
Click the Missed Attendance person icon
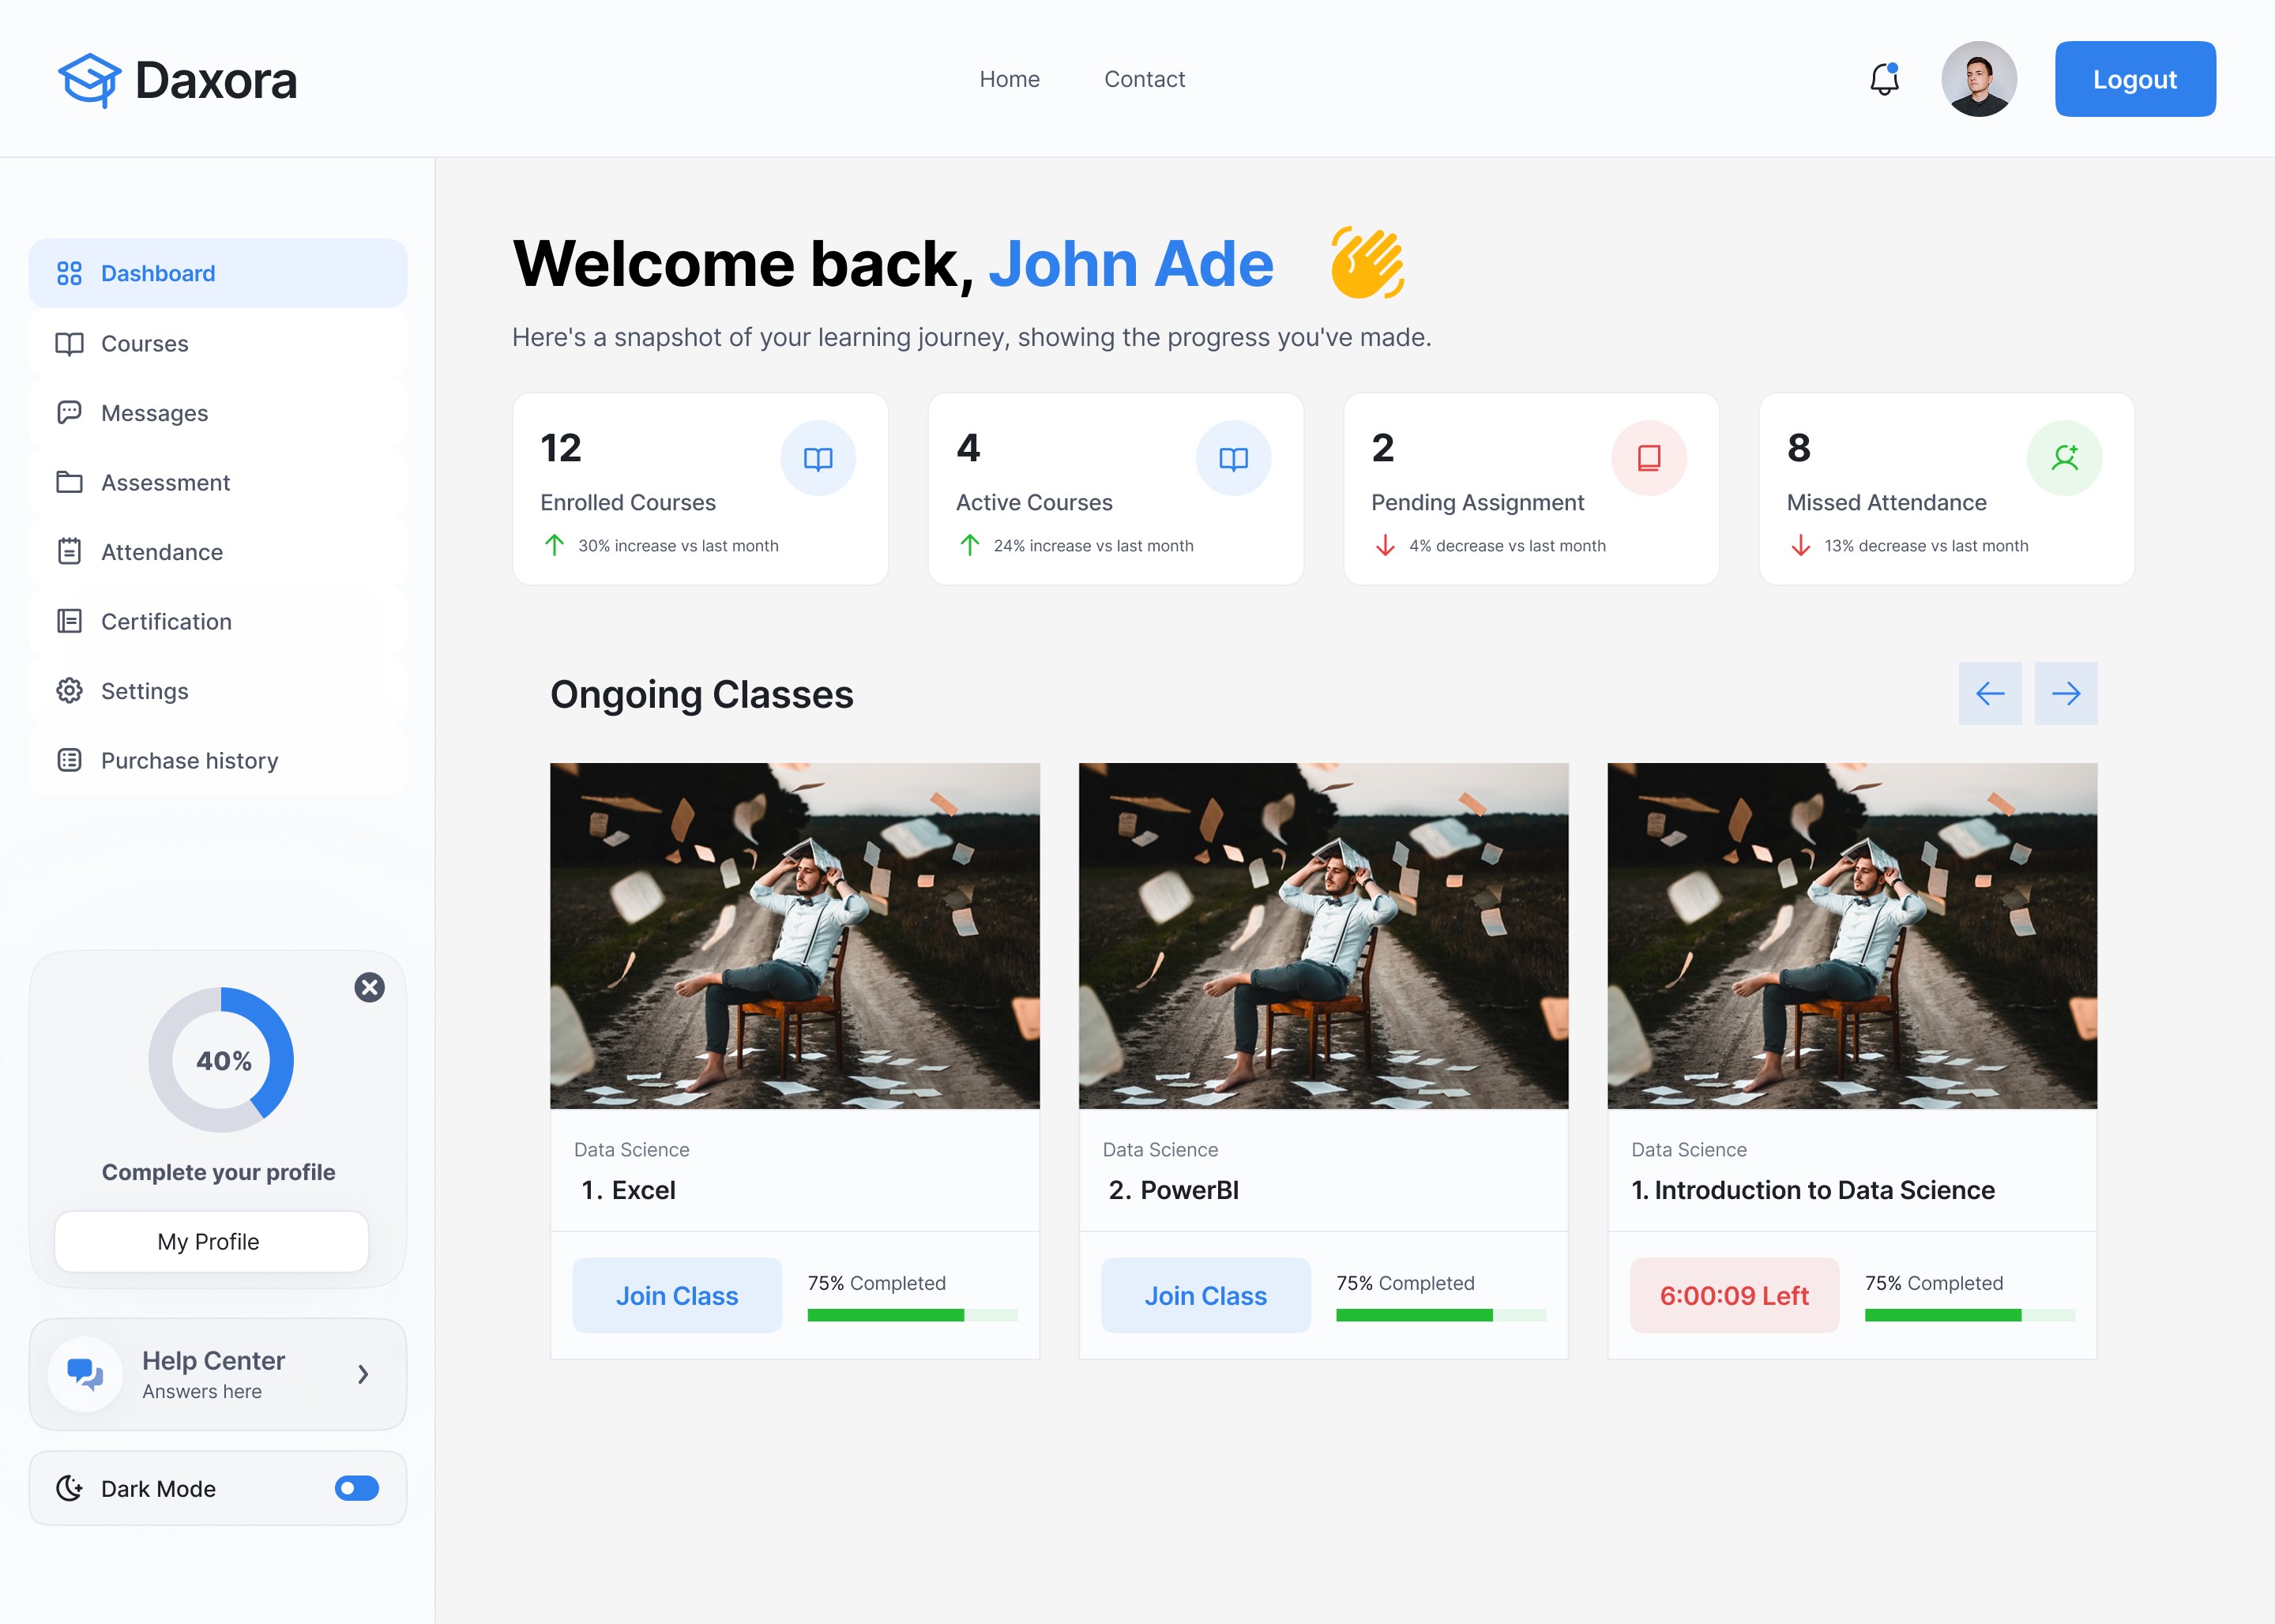[x=2064, y=459]
